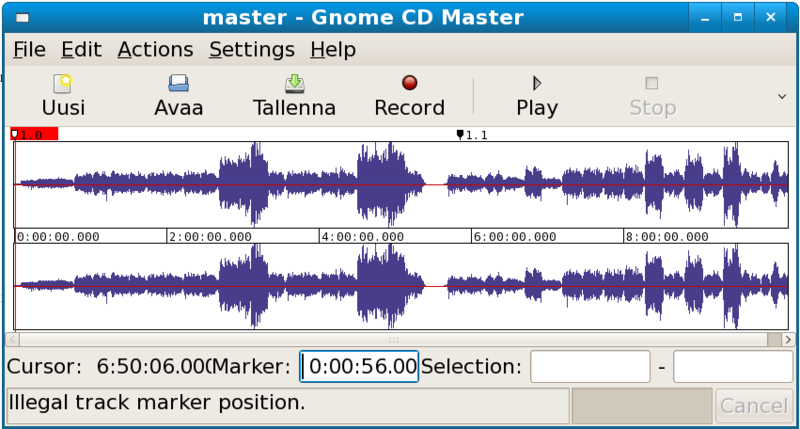
Task: Open the Actions menu
Action: pos(155,50)
